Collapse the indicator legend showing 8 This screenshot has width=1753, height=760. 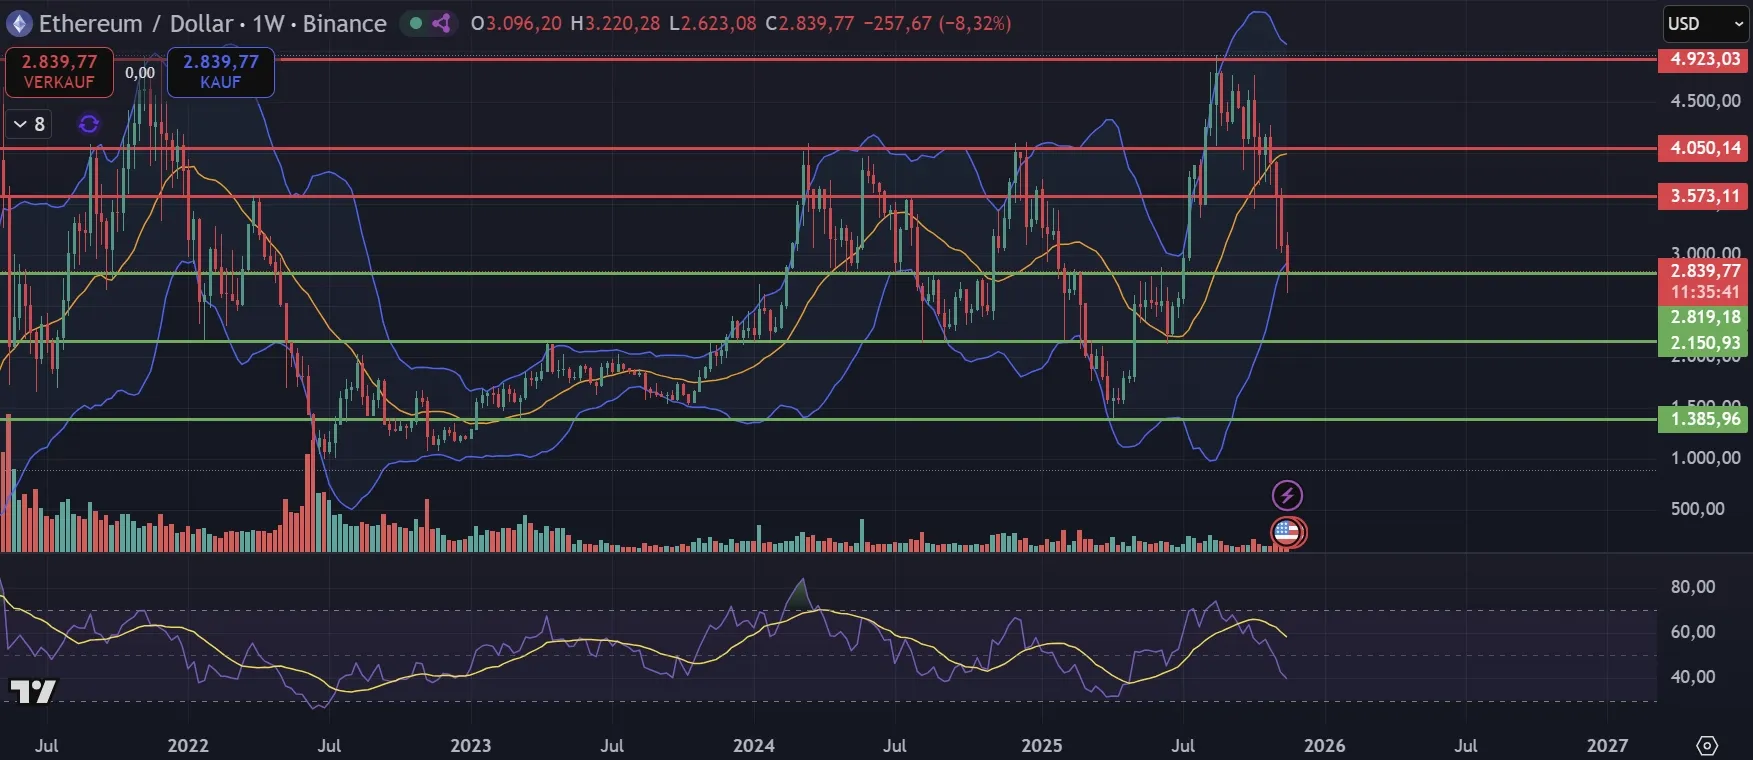pos(29,124)
